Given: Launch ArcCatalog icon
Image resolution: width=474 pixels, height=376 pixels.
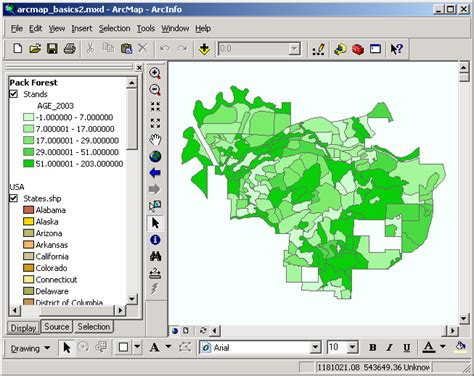Looking at the screenshot, I should pyautogui.click(x=340, y=49).
